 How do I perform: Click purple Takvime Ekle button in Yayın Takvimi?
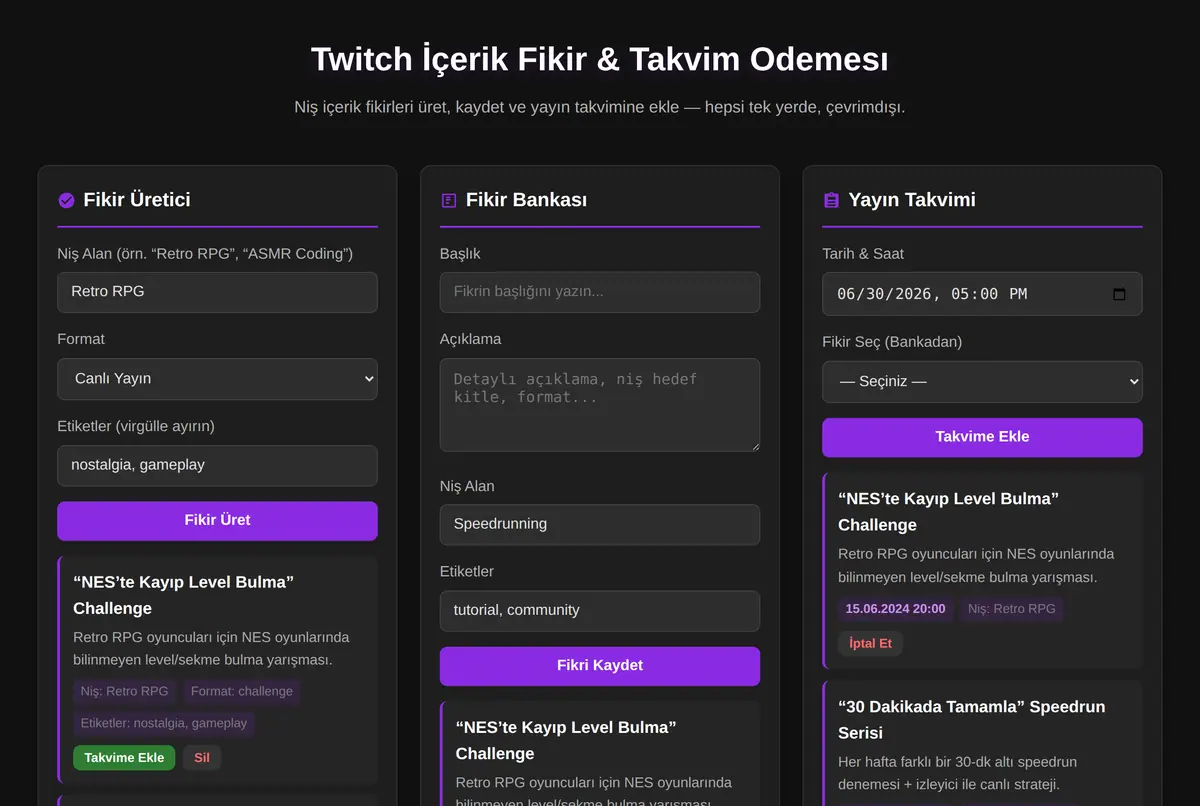982,437
